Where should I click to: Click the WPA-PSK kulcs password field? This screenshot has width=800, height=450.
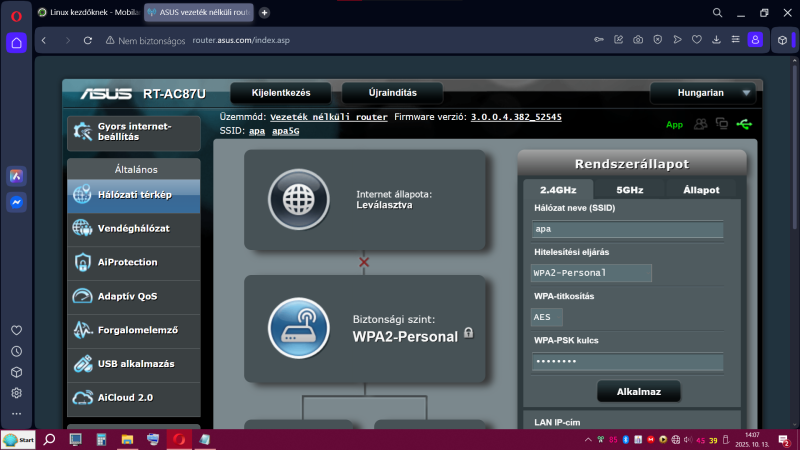tap(628, 362)
